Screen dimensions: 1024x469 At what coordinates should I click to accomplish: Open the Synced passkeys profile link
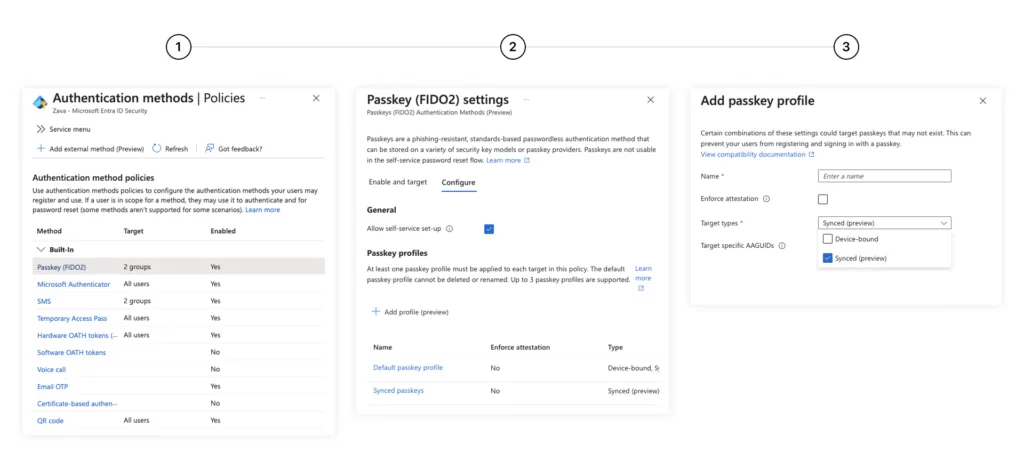(x=398, y=390)
